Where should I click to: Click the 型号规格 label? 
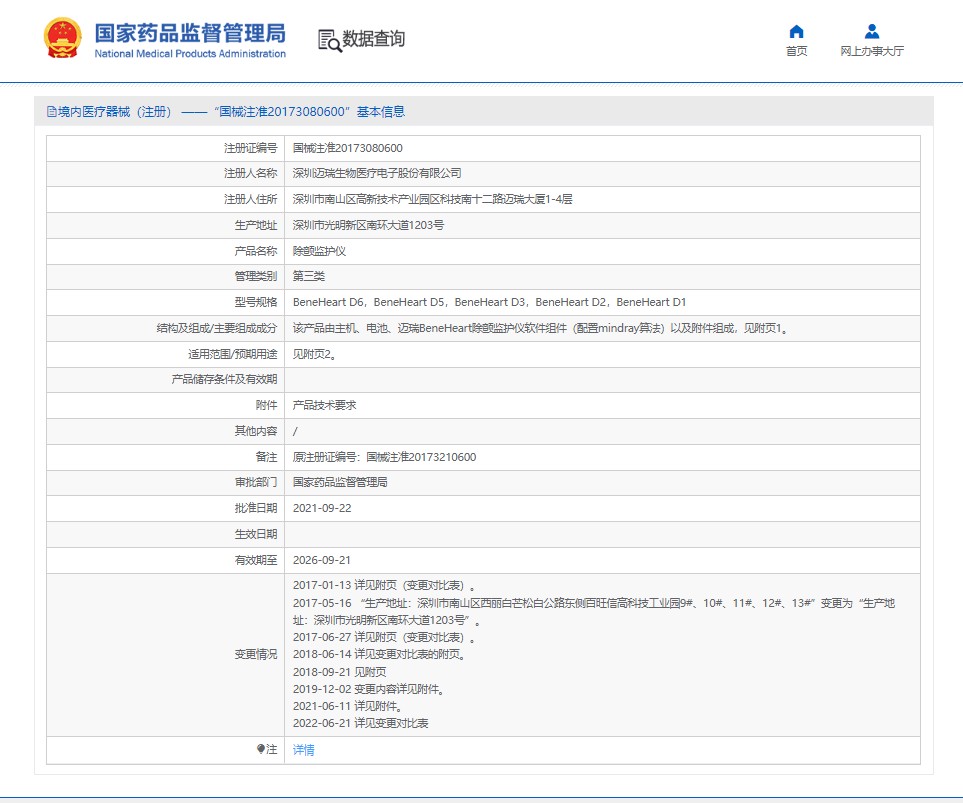point(256,302)
